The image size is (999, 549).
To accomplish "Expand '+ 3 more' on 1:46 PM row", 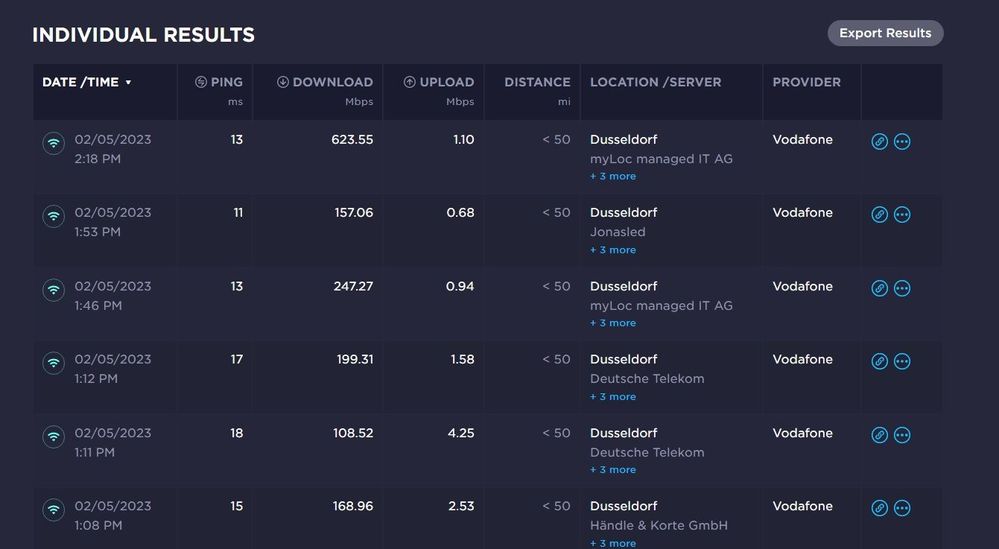I will [x=613, y=323].
